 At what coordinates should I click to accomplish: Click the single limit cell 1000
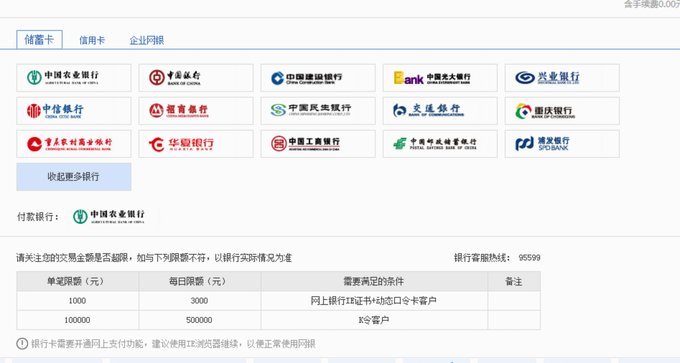[77, 301]
